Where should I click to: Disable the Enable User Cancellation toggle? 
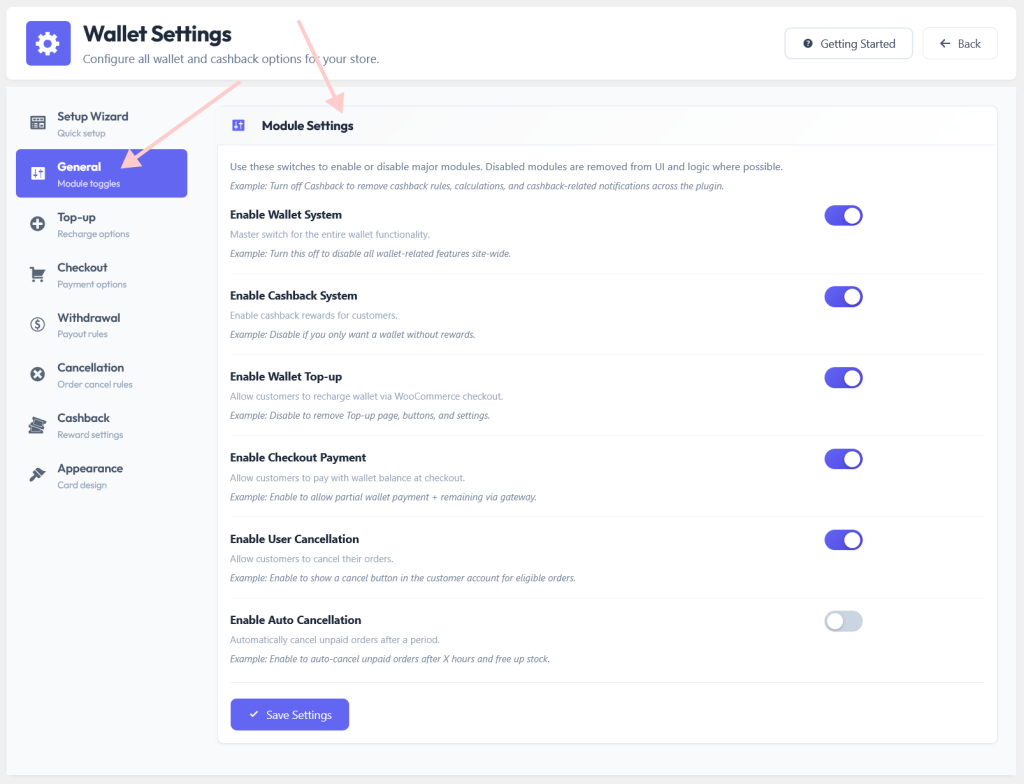click(x=843, y=540)
